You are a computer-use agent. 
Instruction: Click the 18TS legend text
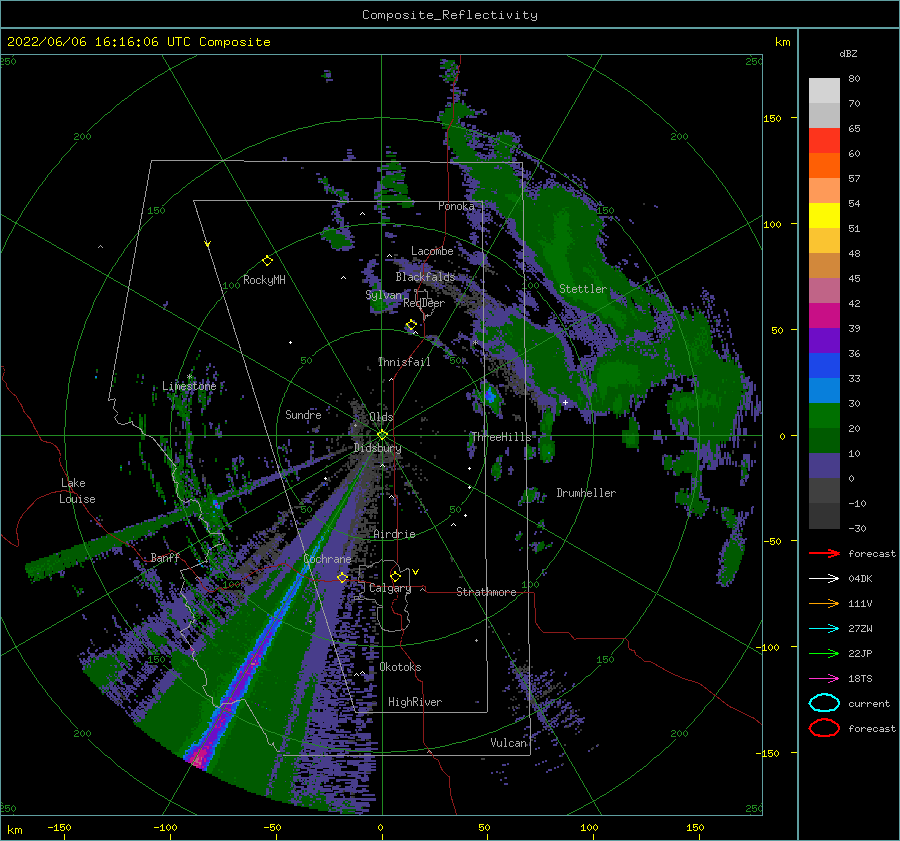click(x=860, y=679)
